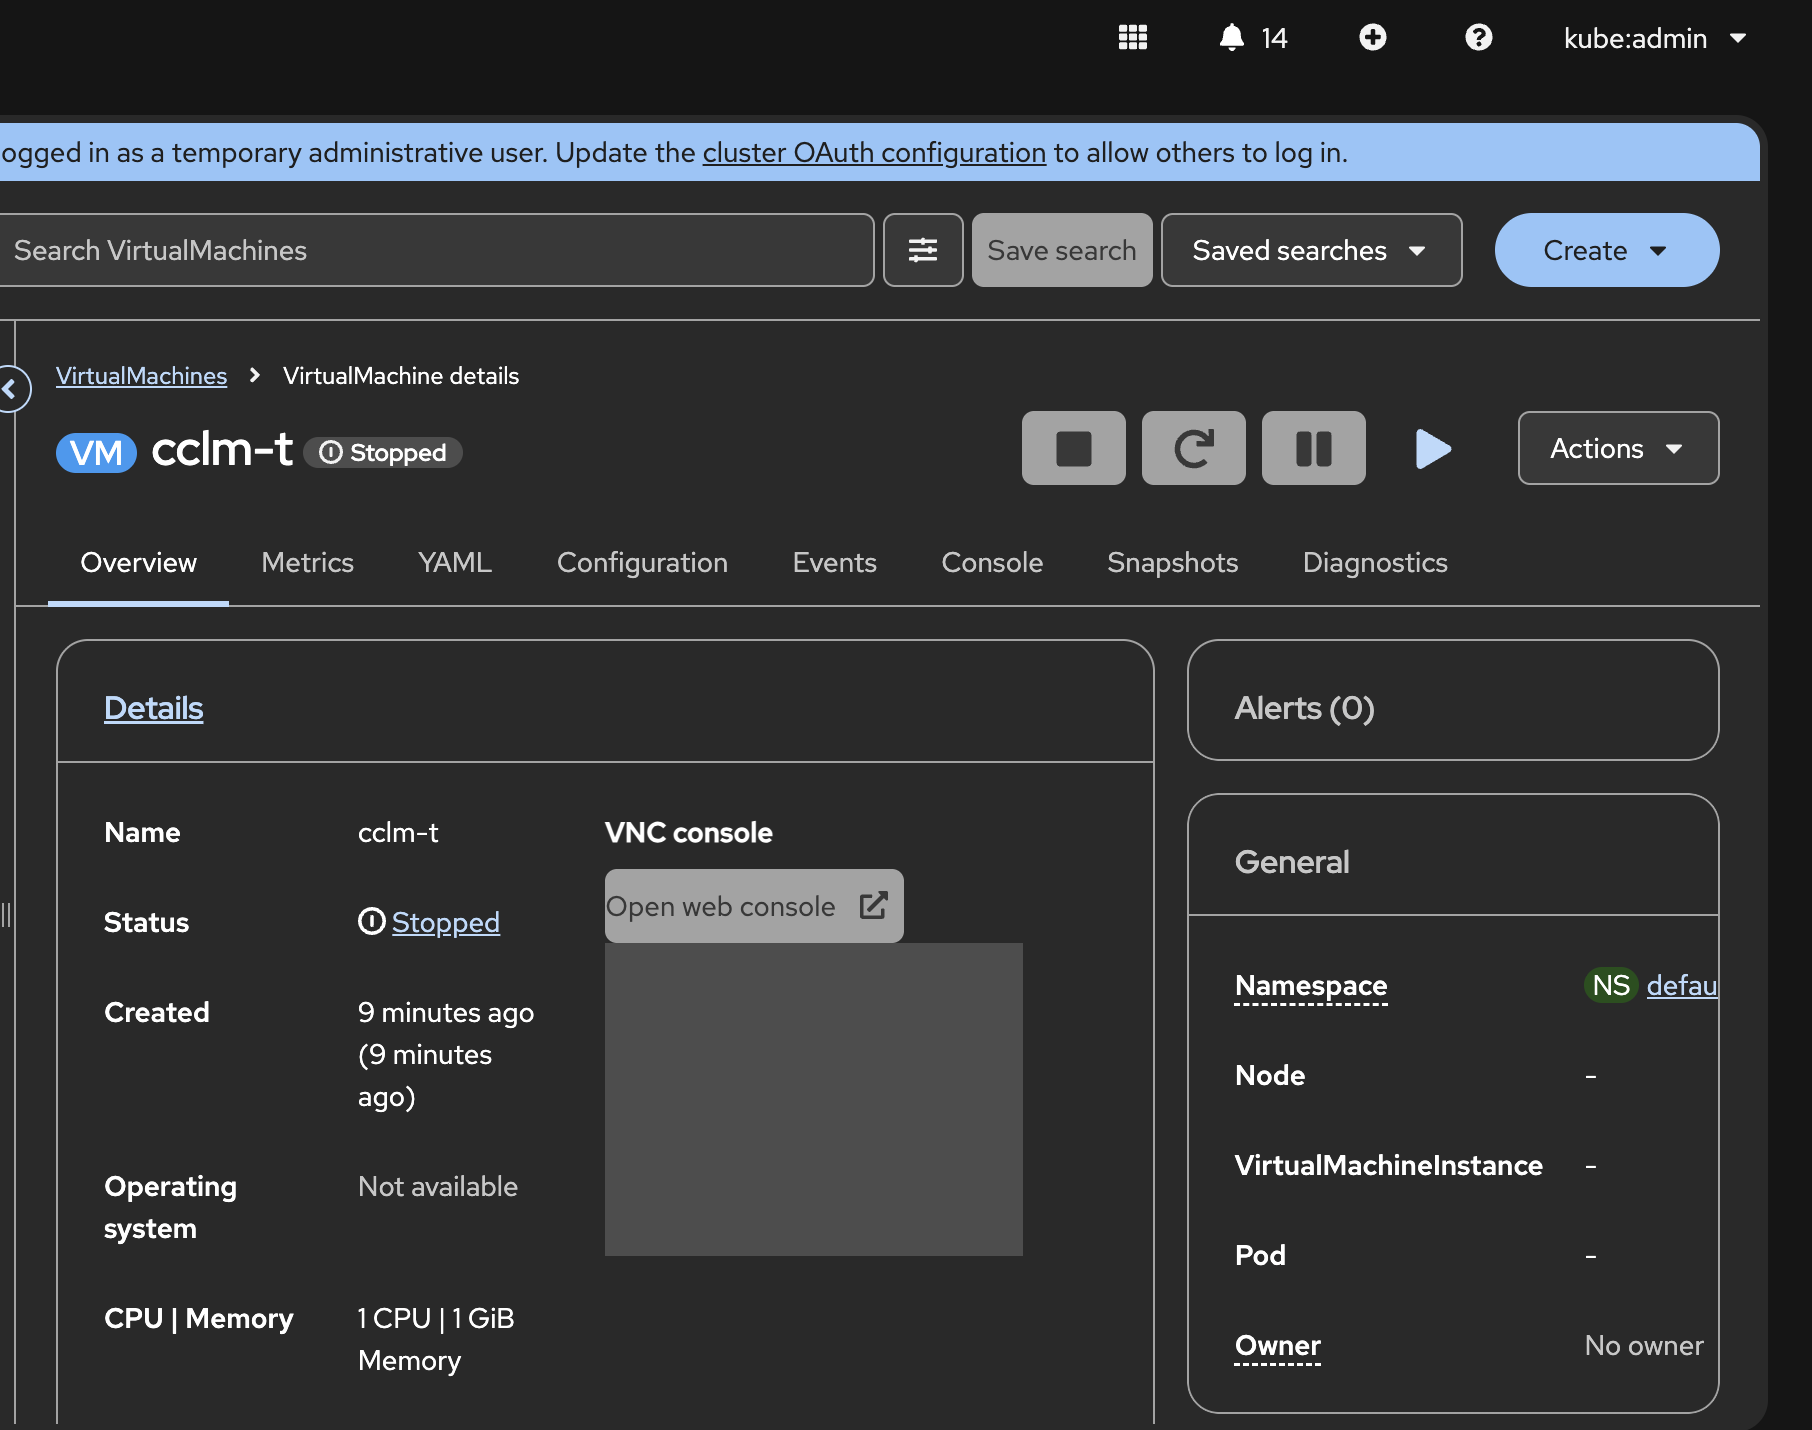This screenshot has width=1812, height=1430.
Task: Open the Actions dropdown menu
Action: [x=1617, y=448]
